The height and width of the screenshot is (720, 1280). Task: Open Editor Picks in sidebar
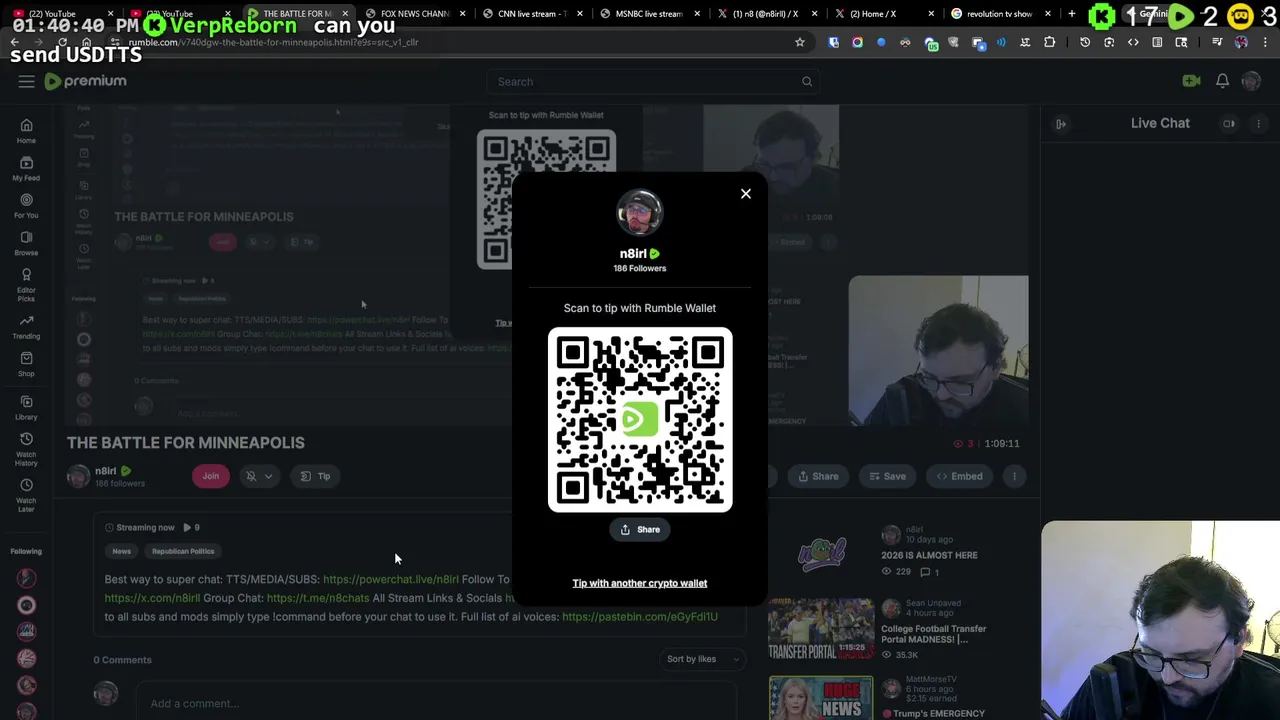[26, 285]
